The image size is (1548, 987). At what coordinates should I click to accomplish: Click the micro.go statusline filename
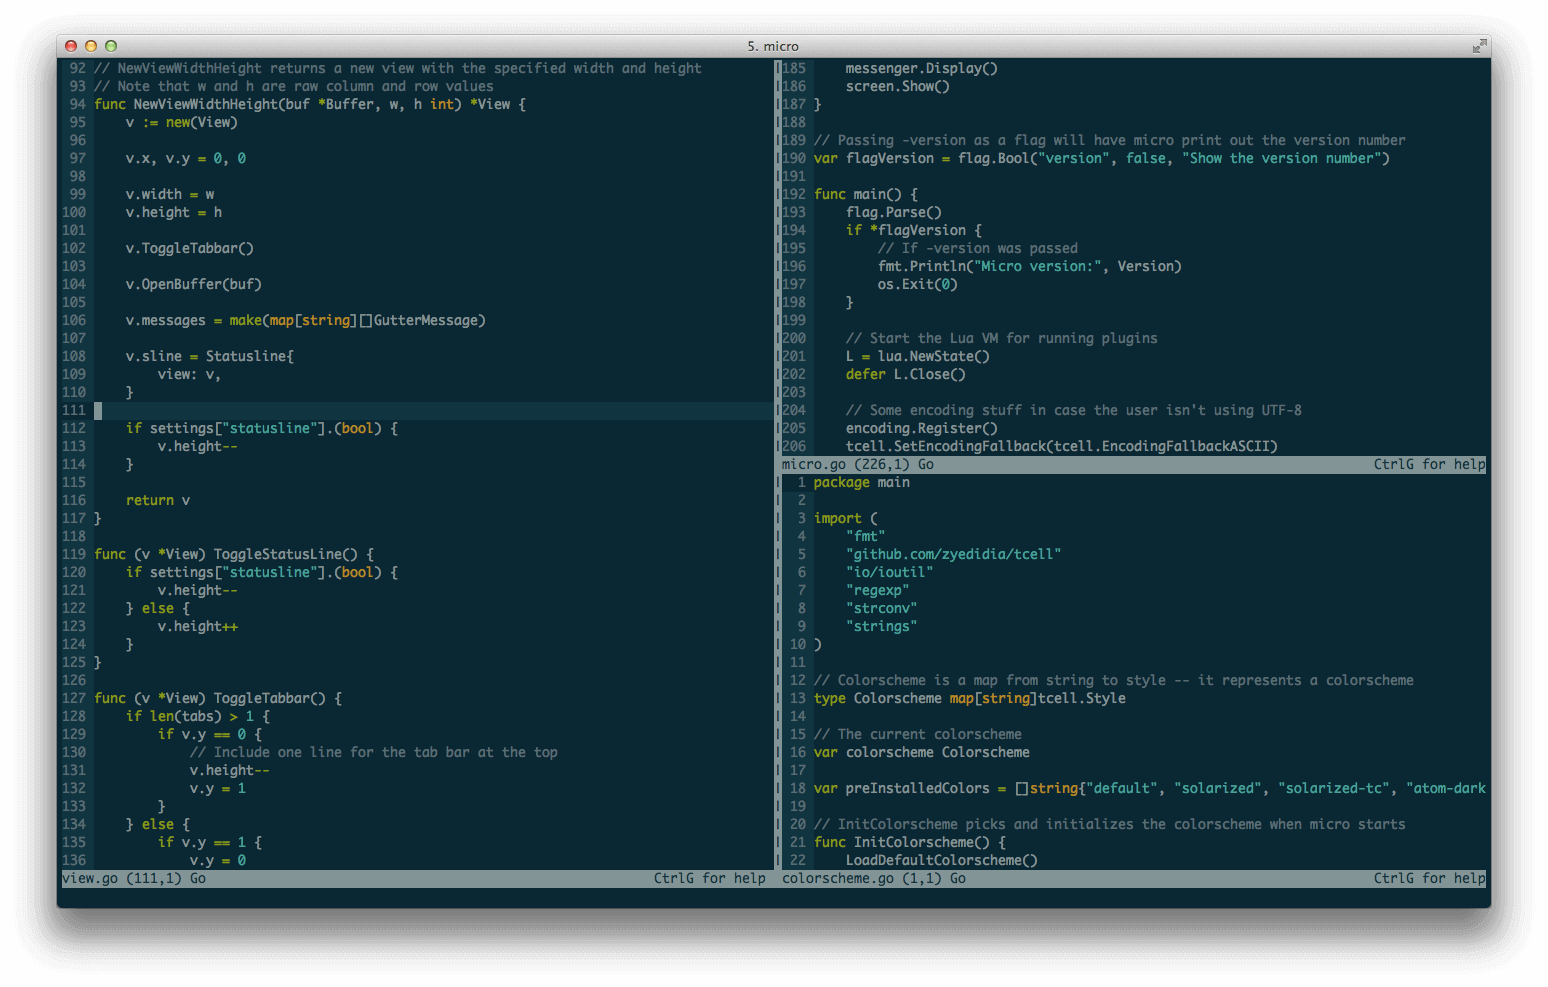(x=812, y=464)
